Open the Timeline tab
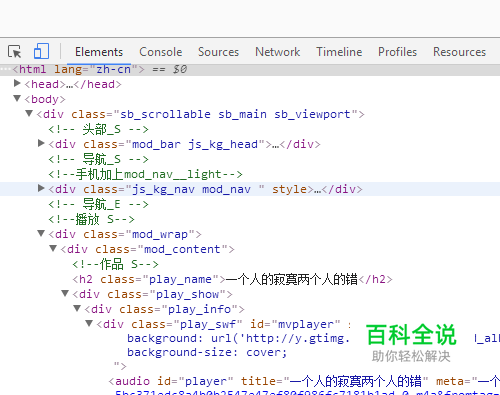Screen dimensions: 500x395 point(339,52)
